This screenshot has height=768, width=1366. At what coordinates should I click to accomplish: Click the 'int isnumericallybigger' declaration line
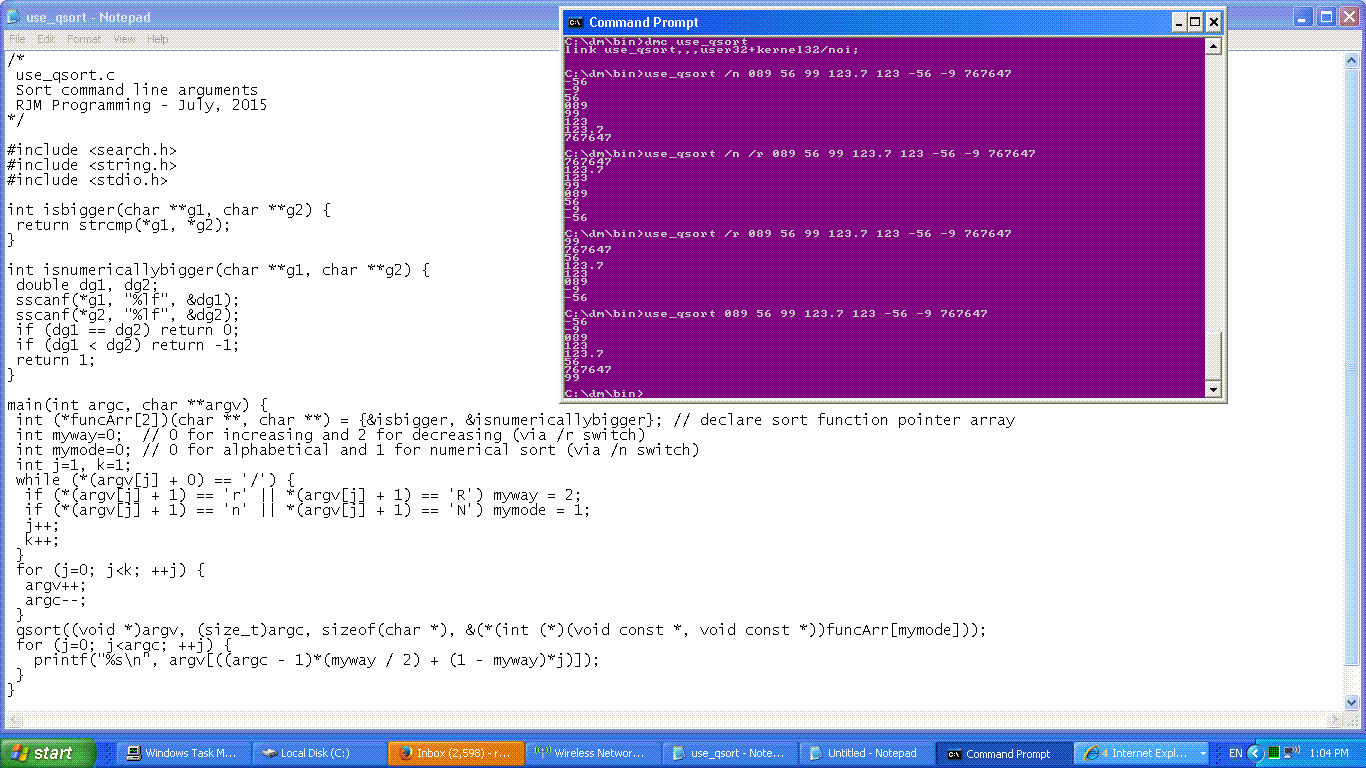(218, 270)
